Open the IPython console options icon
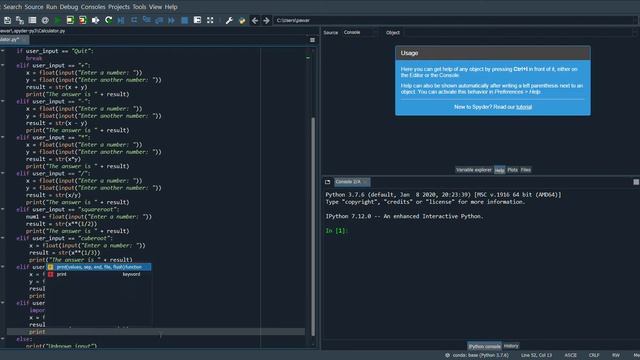This screenshot has height=360, width=640. [636, 182]
